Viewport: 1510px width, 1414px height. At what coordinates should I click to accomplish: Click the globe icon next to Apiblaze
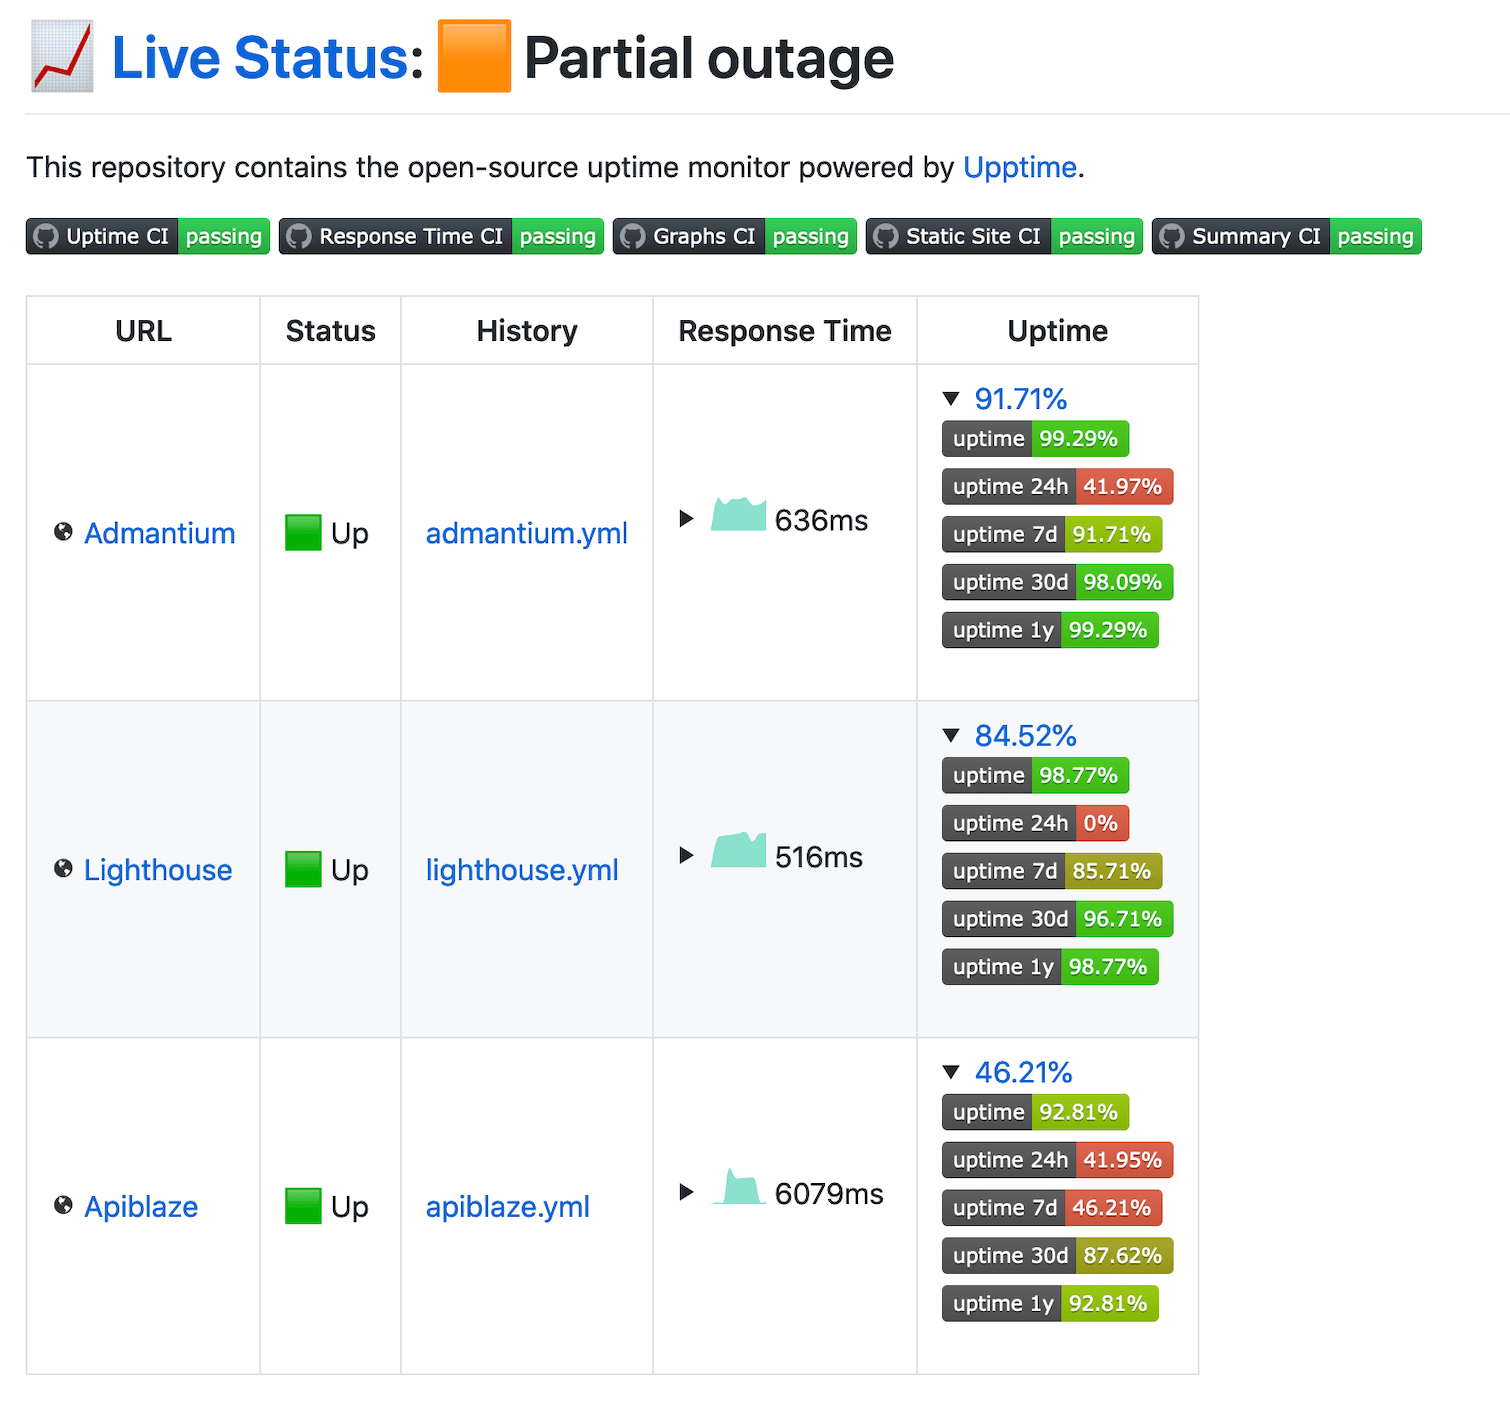pos(63,1205)
